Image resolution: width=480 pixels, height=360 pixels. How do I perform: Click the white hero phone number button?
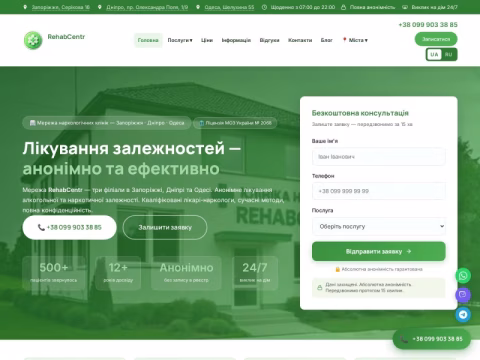coord(69,227)
